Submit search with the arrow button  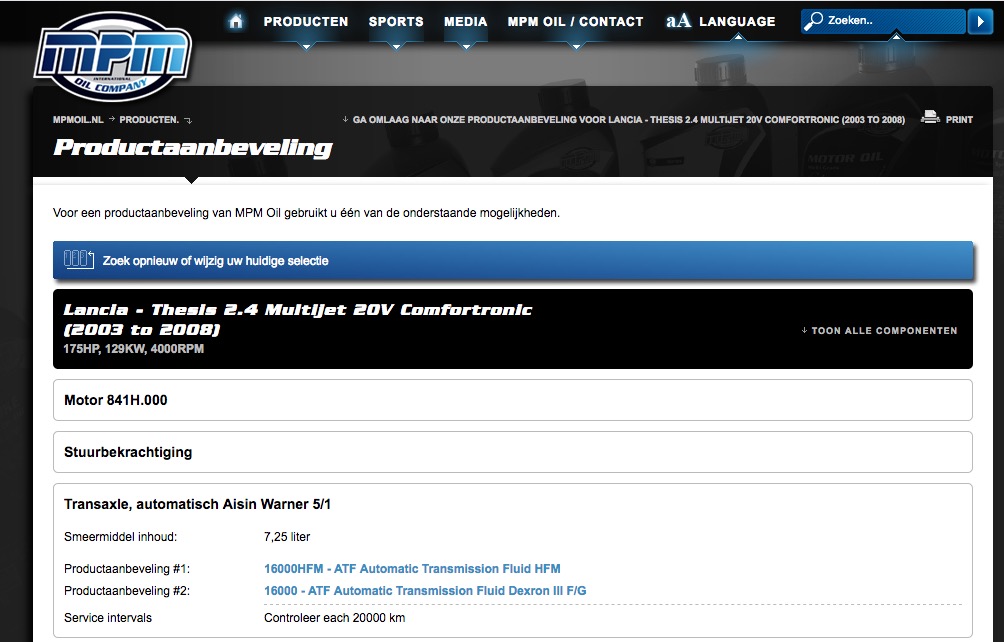coord(980,21)
